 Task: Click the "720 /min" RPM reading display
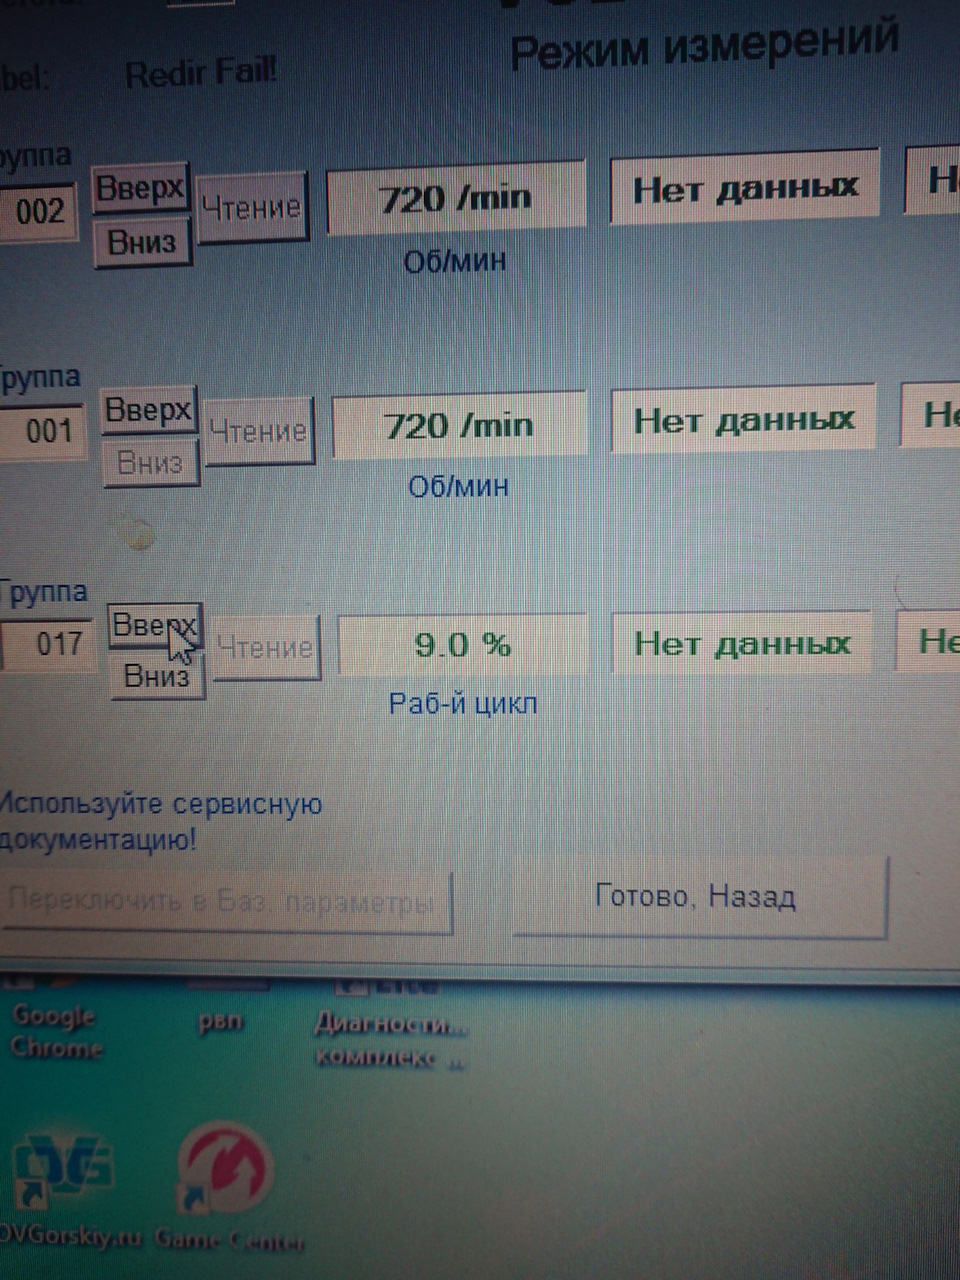click(456, 197)
